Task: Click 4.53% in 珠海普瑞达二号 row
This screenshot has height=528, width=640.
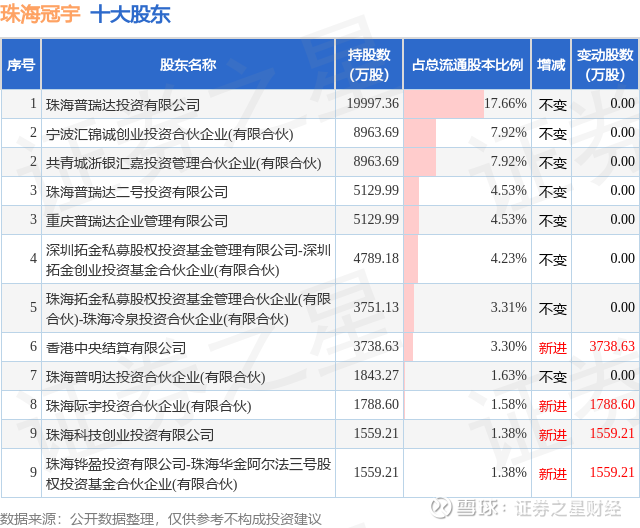Action: (x=509, y=190)
